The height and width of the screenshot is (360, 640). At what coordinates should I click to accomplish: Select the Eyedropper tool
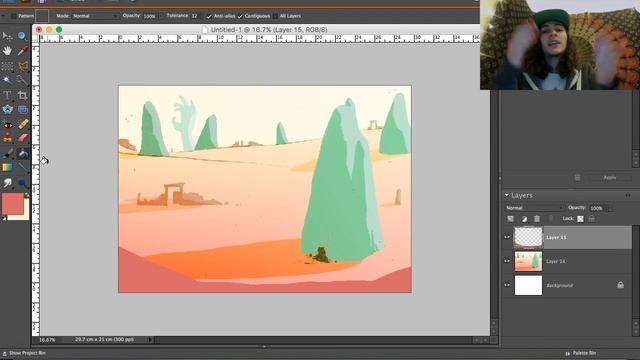pos(22,51)
